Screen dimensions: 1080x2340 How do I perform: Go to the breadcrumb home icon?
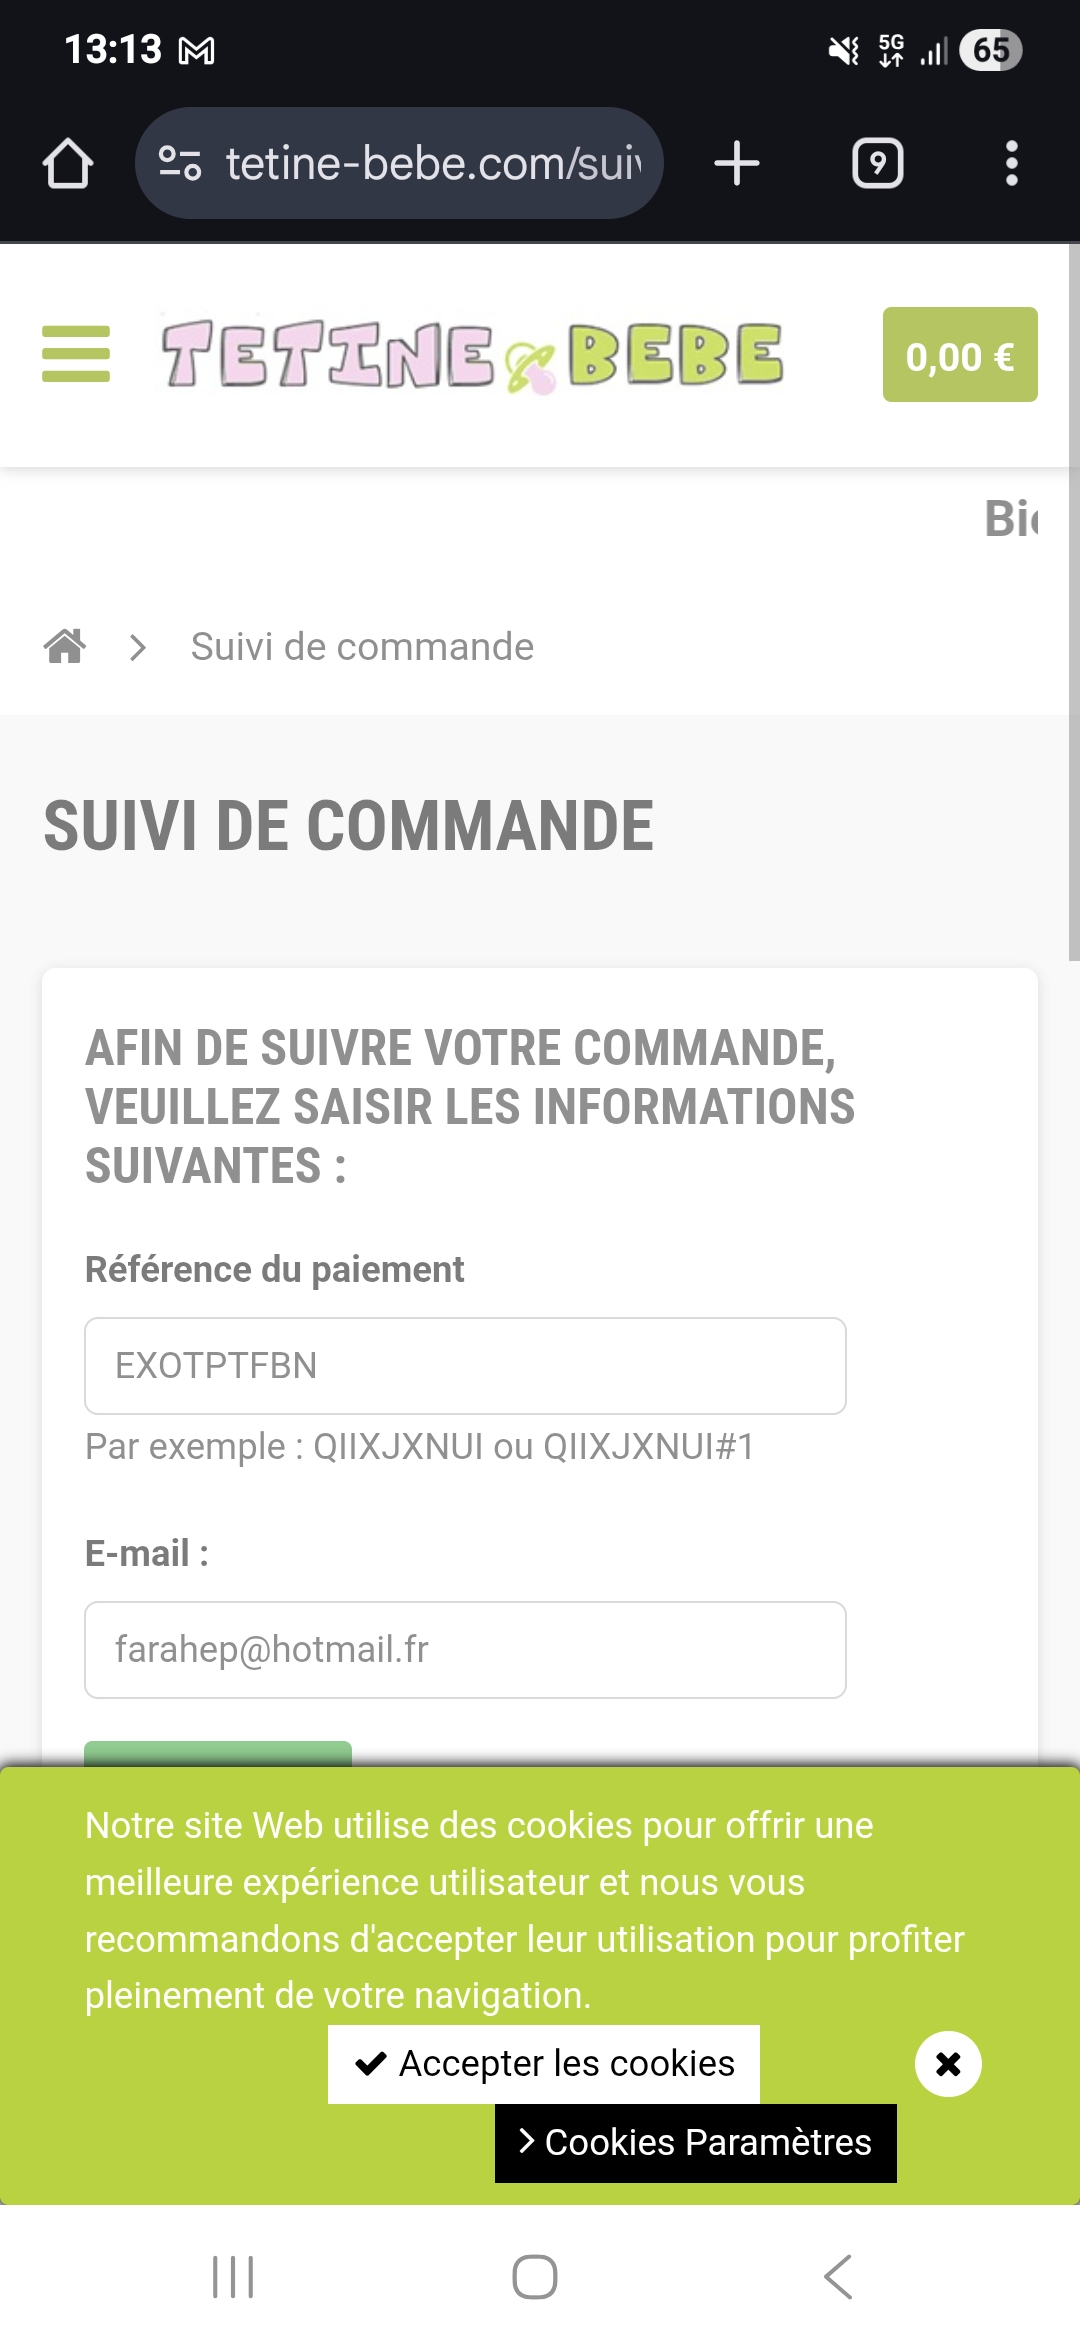click(x=65, y=647)
